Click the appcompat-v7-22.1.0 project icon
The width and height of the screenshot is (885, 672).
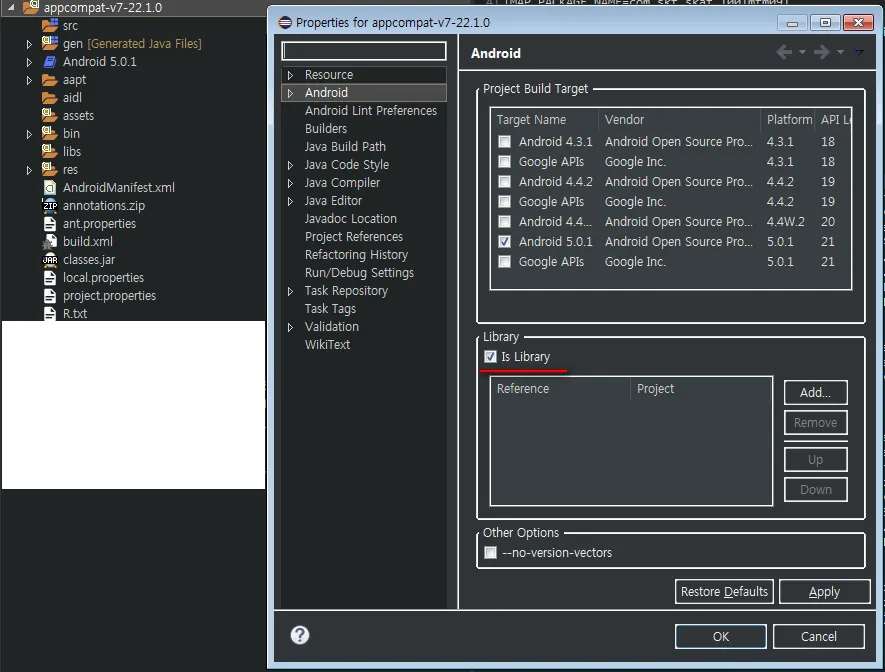pyautogui.click(x=30, y=7)
